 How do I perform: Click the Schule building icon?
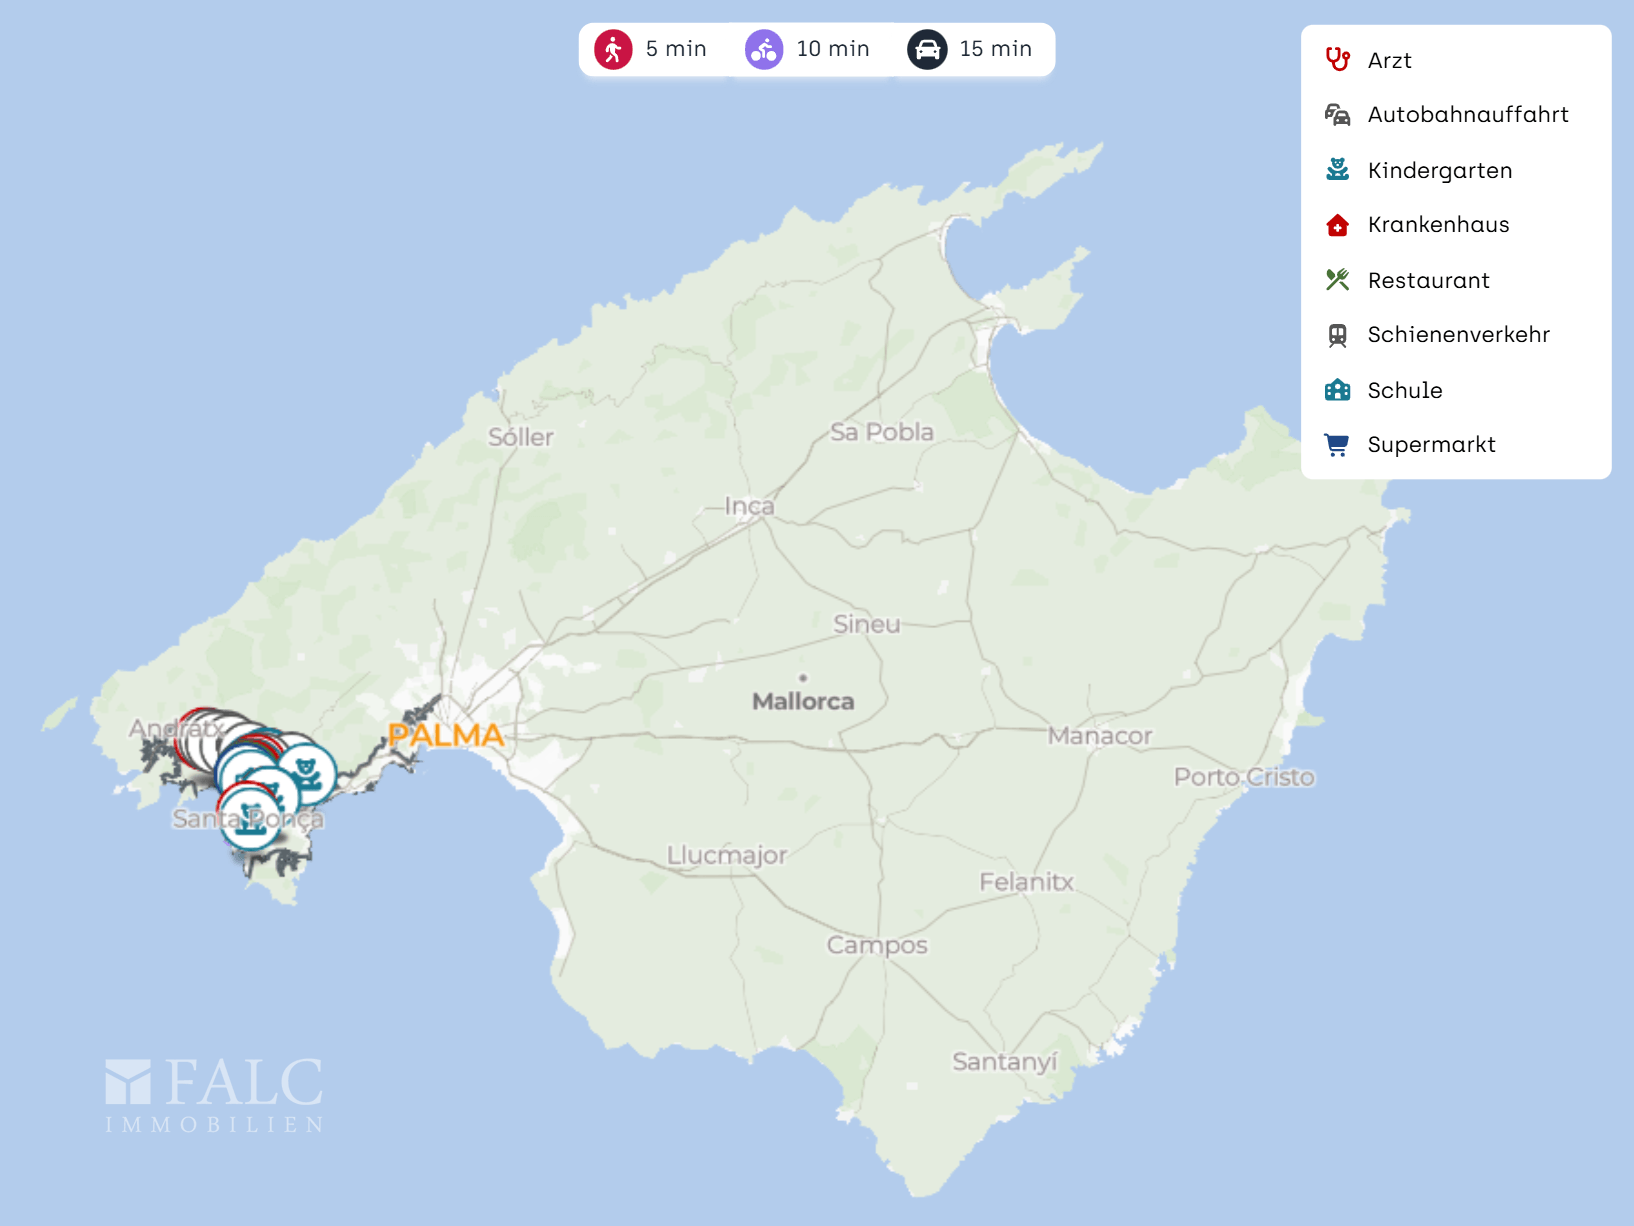[x=1337, y=390]
